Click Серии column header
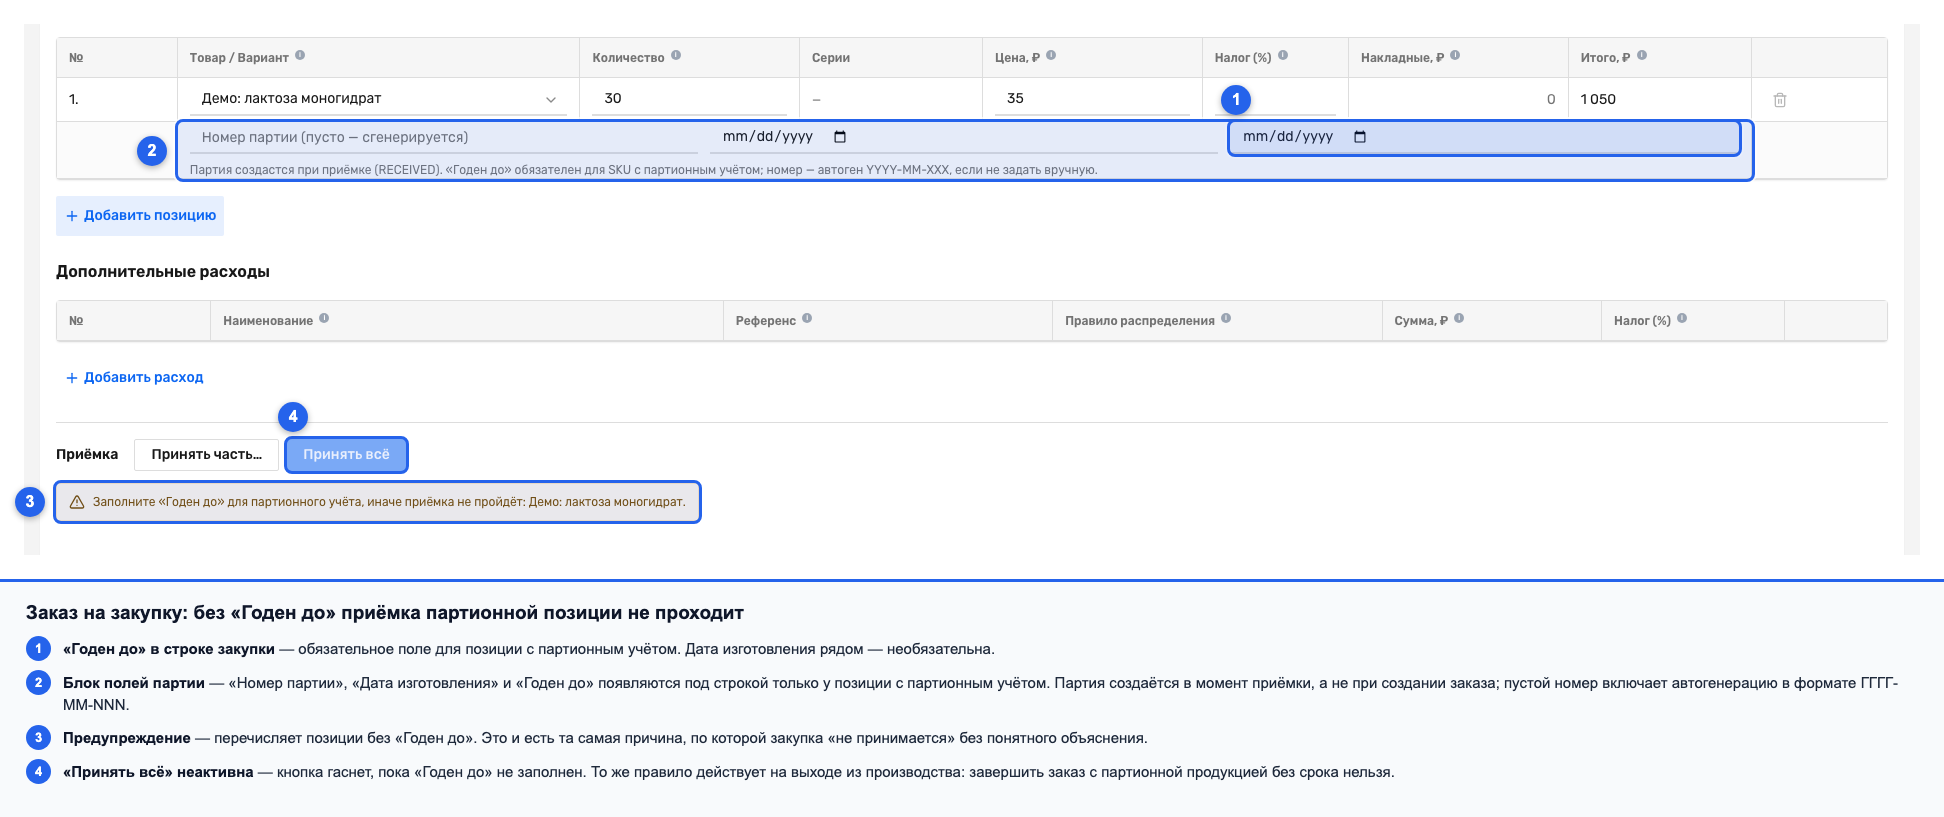Image resolution: width=1944 pixels, height=817 pixels. [x=831, y=58]
